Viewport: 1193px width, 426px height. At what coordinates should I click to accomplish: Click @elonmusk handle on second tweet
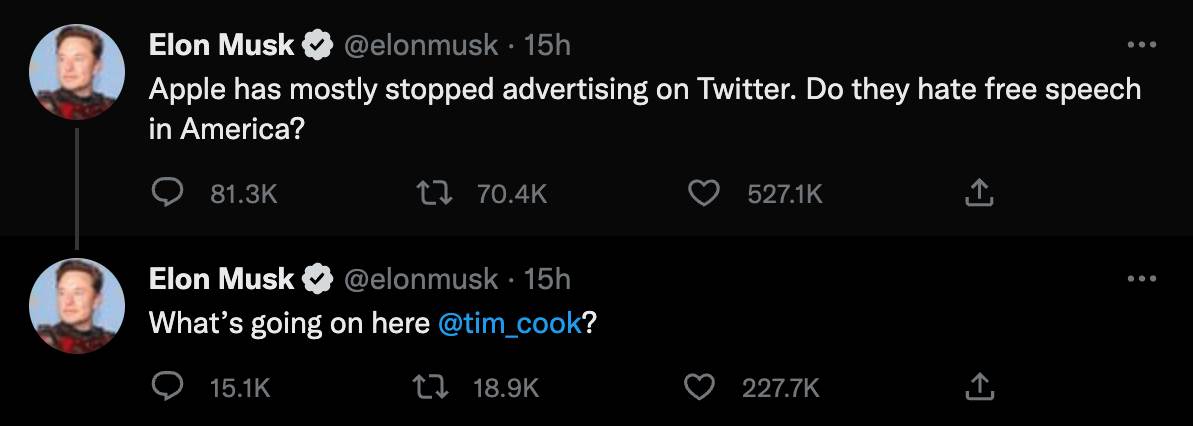(420, 279)
